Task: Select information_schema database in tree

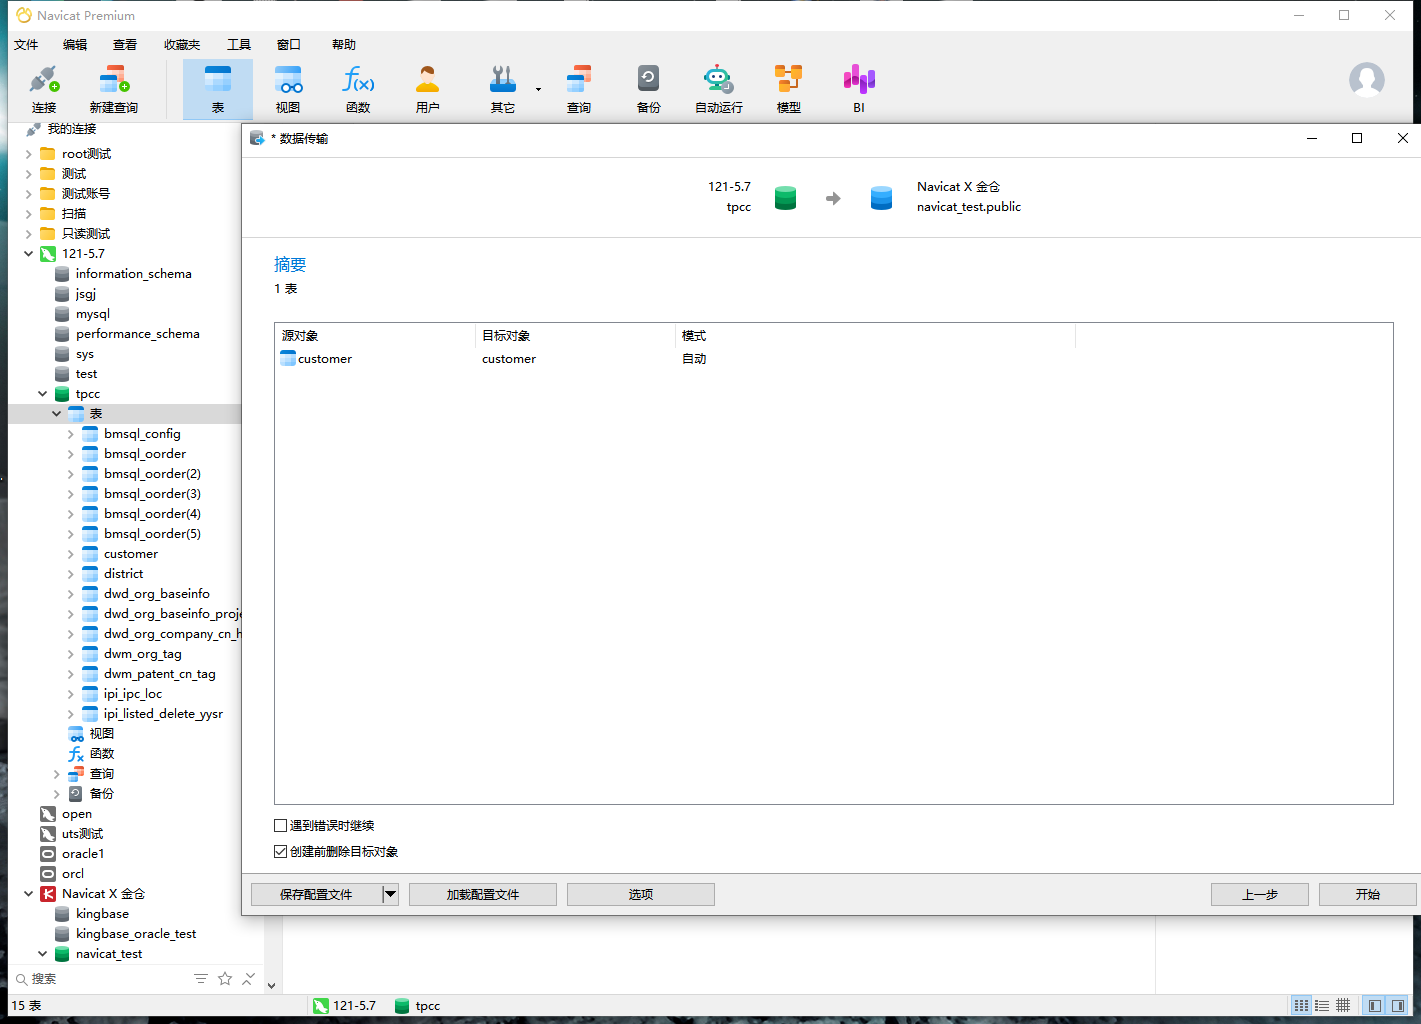Action: (134, 274)
